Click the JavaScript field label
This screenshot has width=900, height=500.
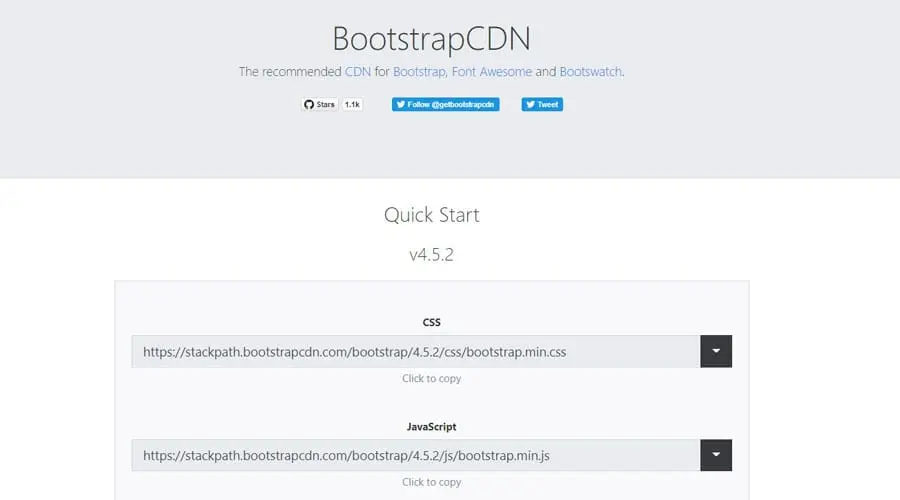pos(432,427)
